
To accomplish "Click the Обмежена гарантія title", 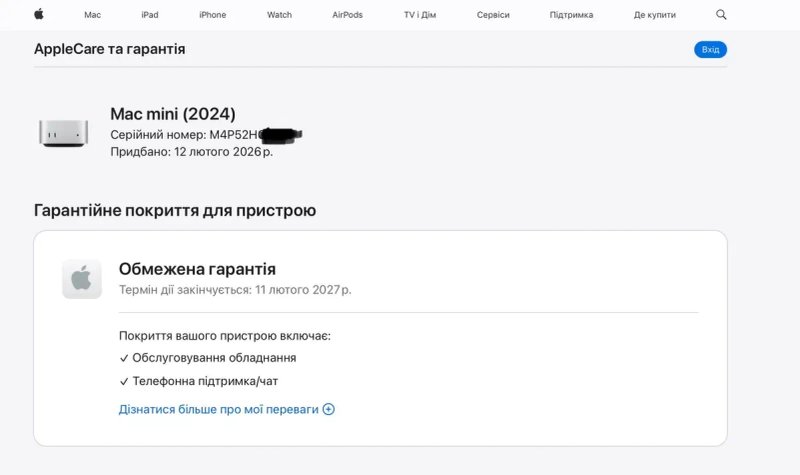I will [x=197, y=269].
